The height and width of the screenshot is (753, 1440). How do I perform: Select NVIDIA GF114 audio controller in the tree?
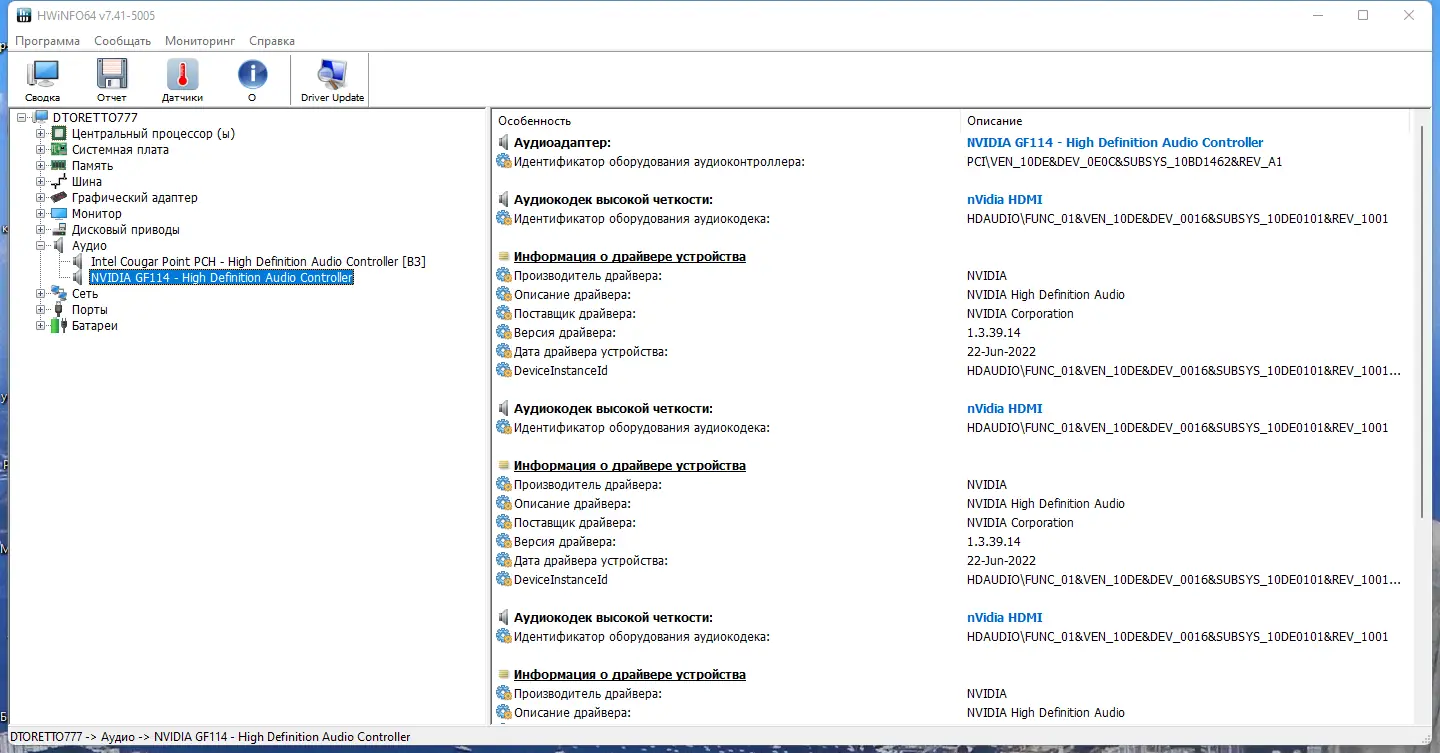[221, 278]
